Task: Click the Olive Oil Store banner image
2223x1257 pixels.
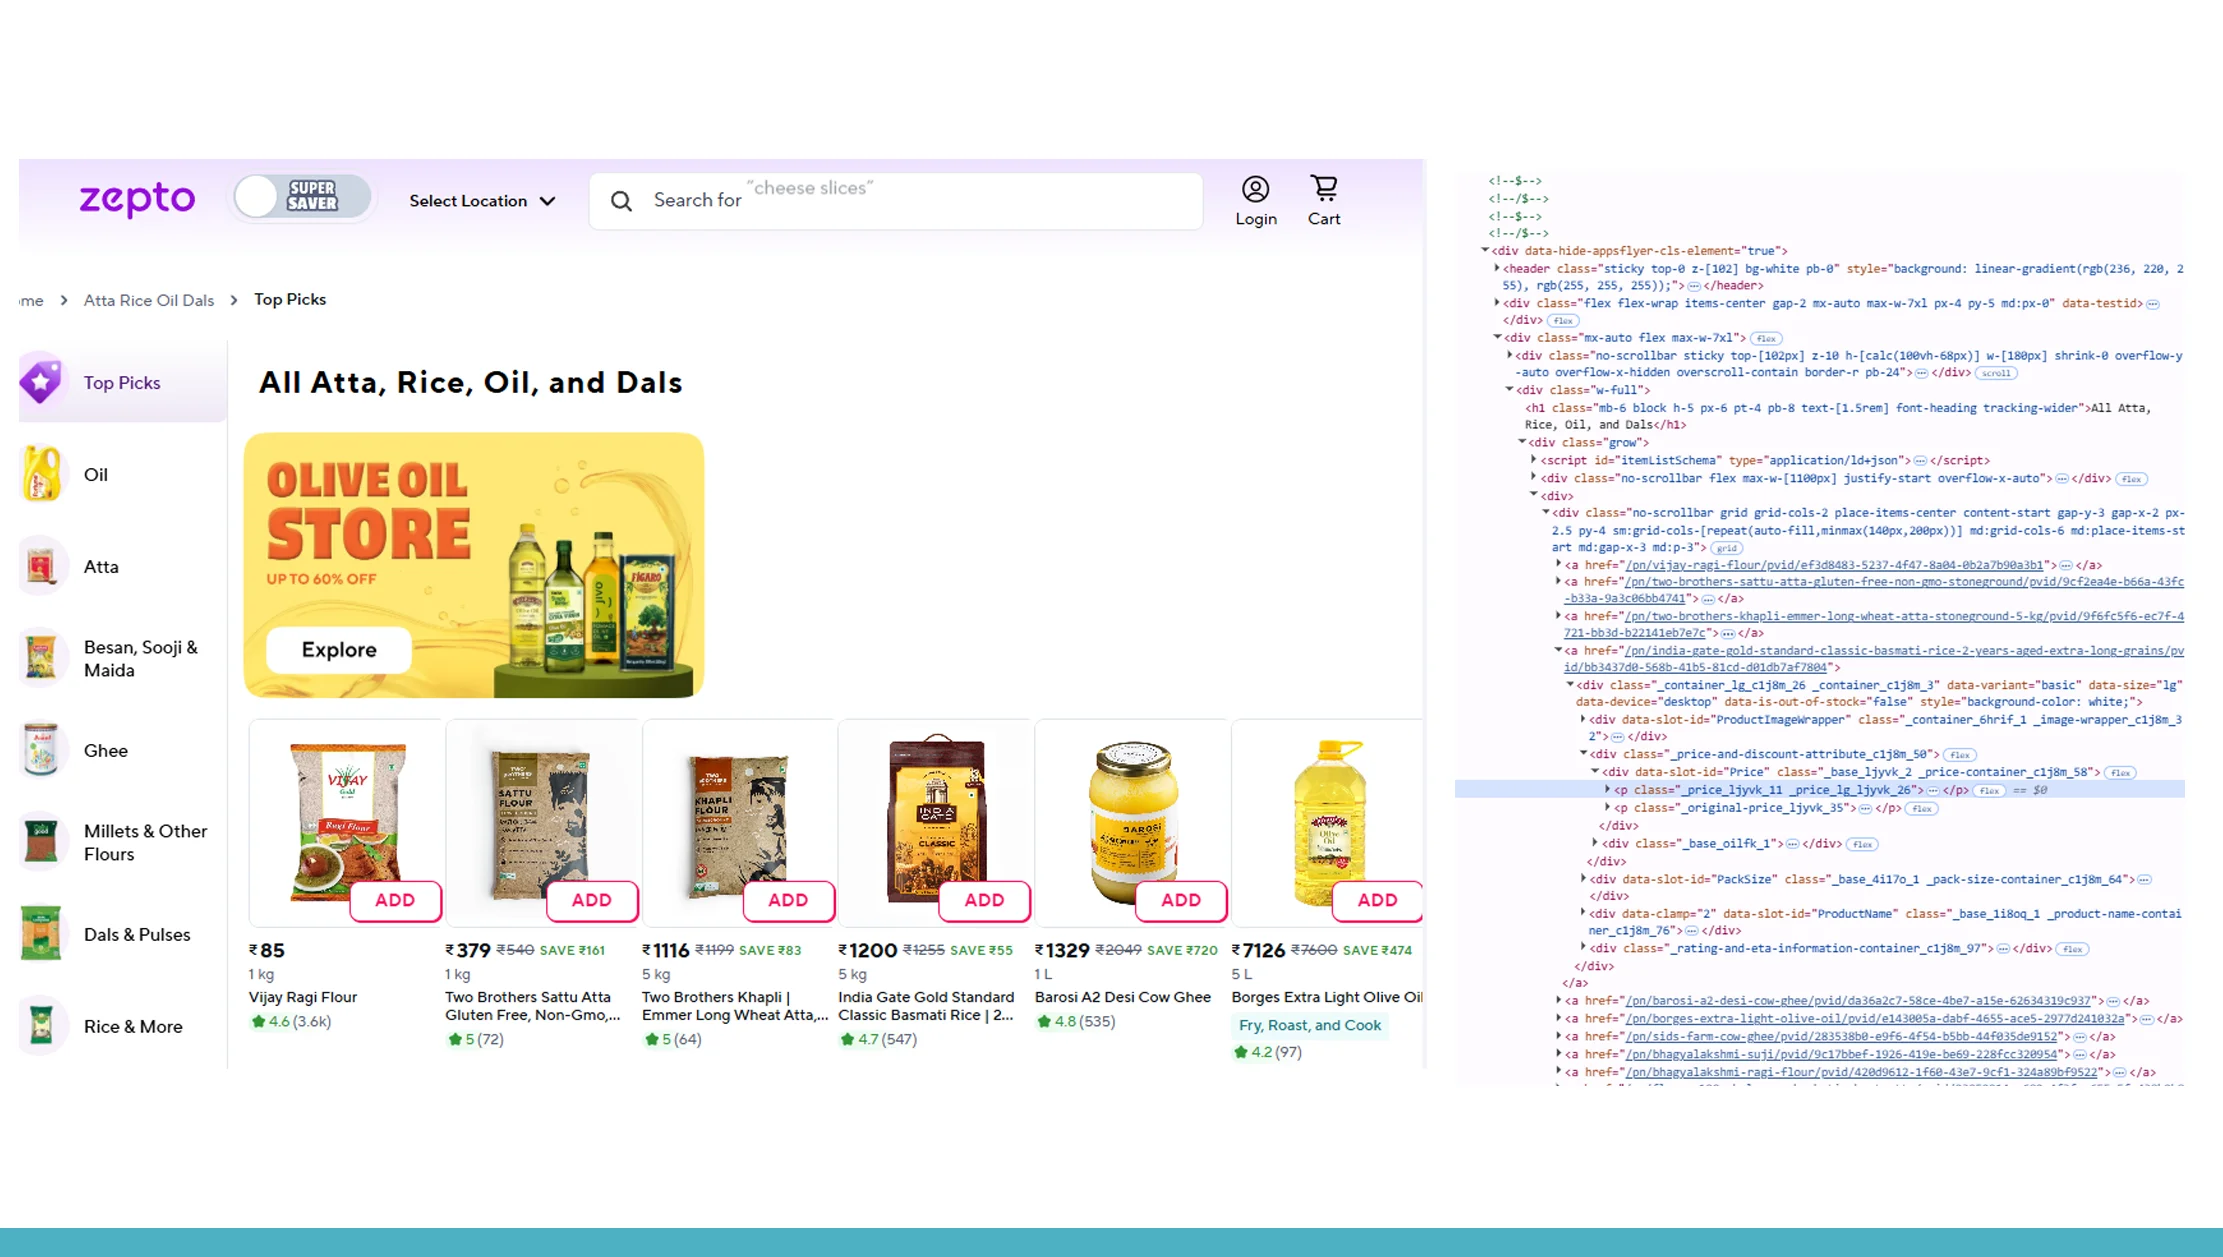Action: point(474,565)
